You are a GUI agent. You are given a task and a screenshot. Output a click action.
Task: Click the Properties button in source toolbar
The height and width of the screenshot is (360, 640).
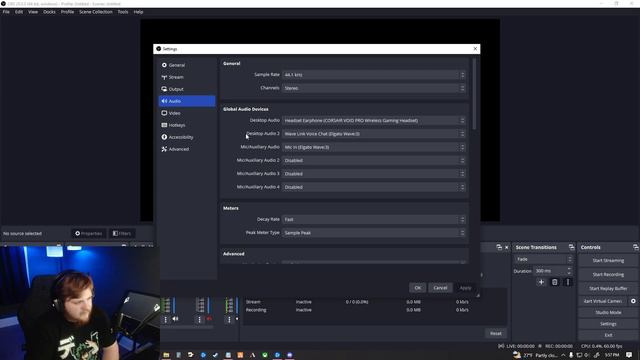click(89, 233)
